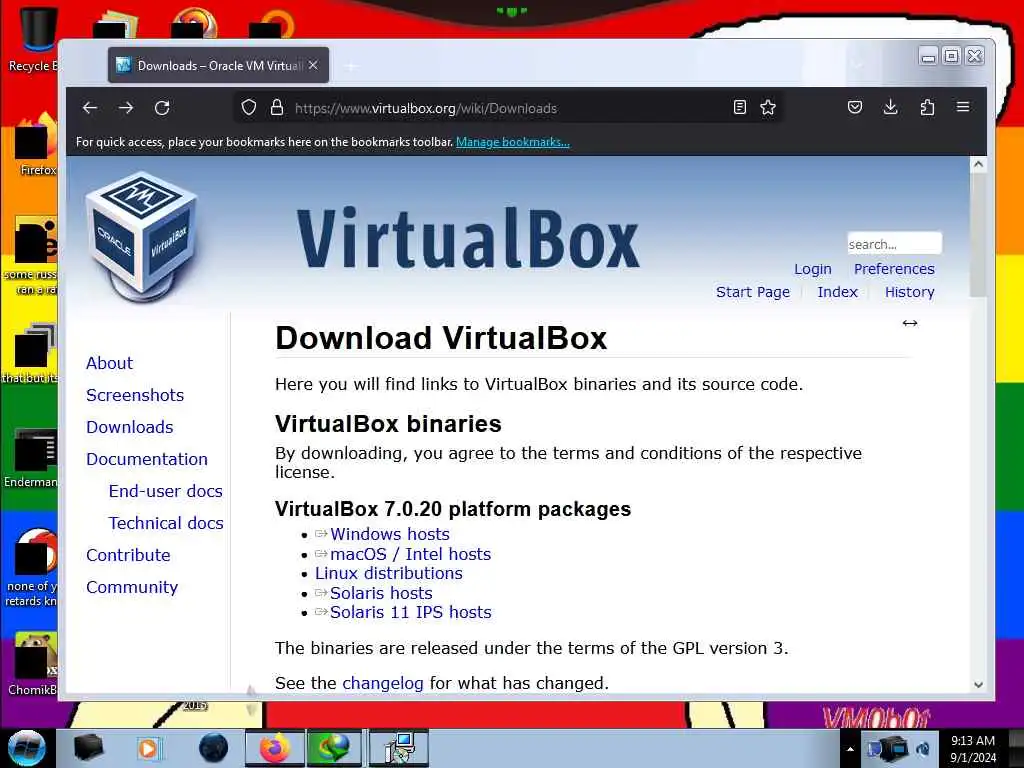Click the vertical scrollbar thumb

[x=978, y=235]
